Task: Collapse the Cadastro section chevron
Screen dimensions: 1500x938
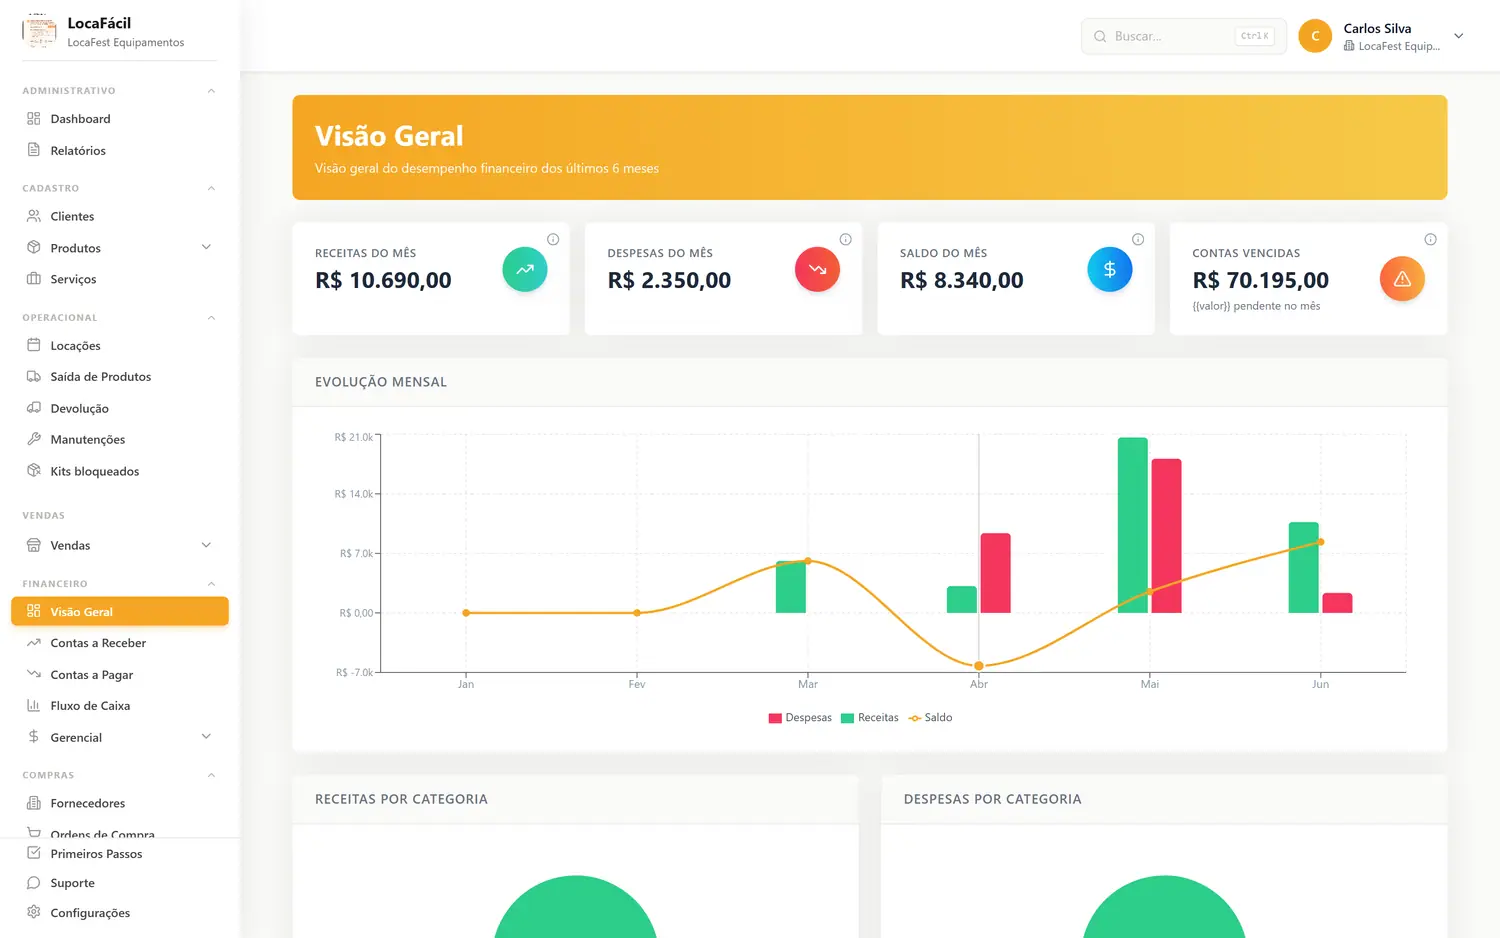Action: coord(211,188)
